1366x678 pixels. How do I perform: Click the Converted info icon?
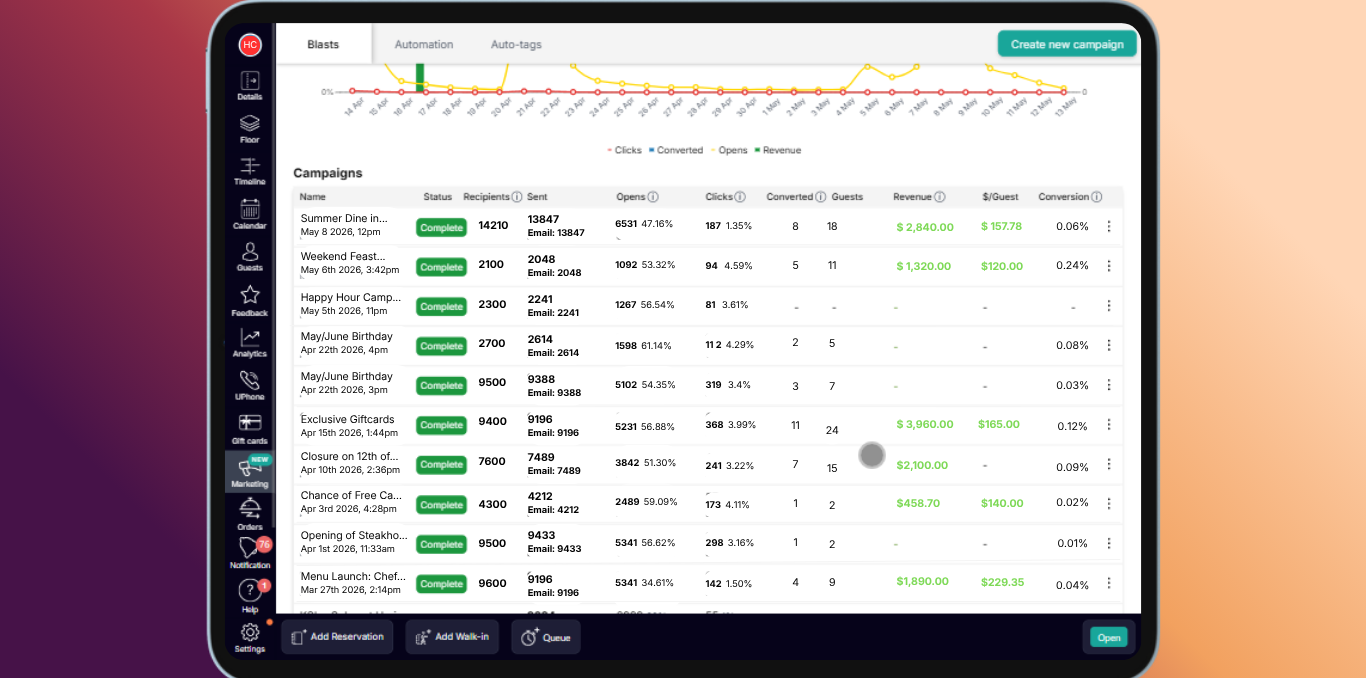coord(820,197)
